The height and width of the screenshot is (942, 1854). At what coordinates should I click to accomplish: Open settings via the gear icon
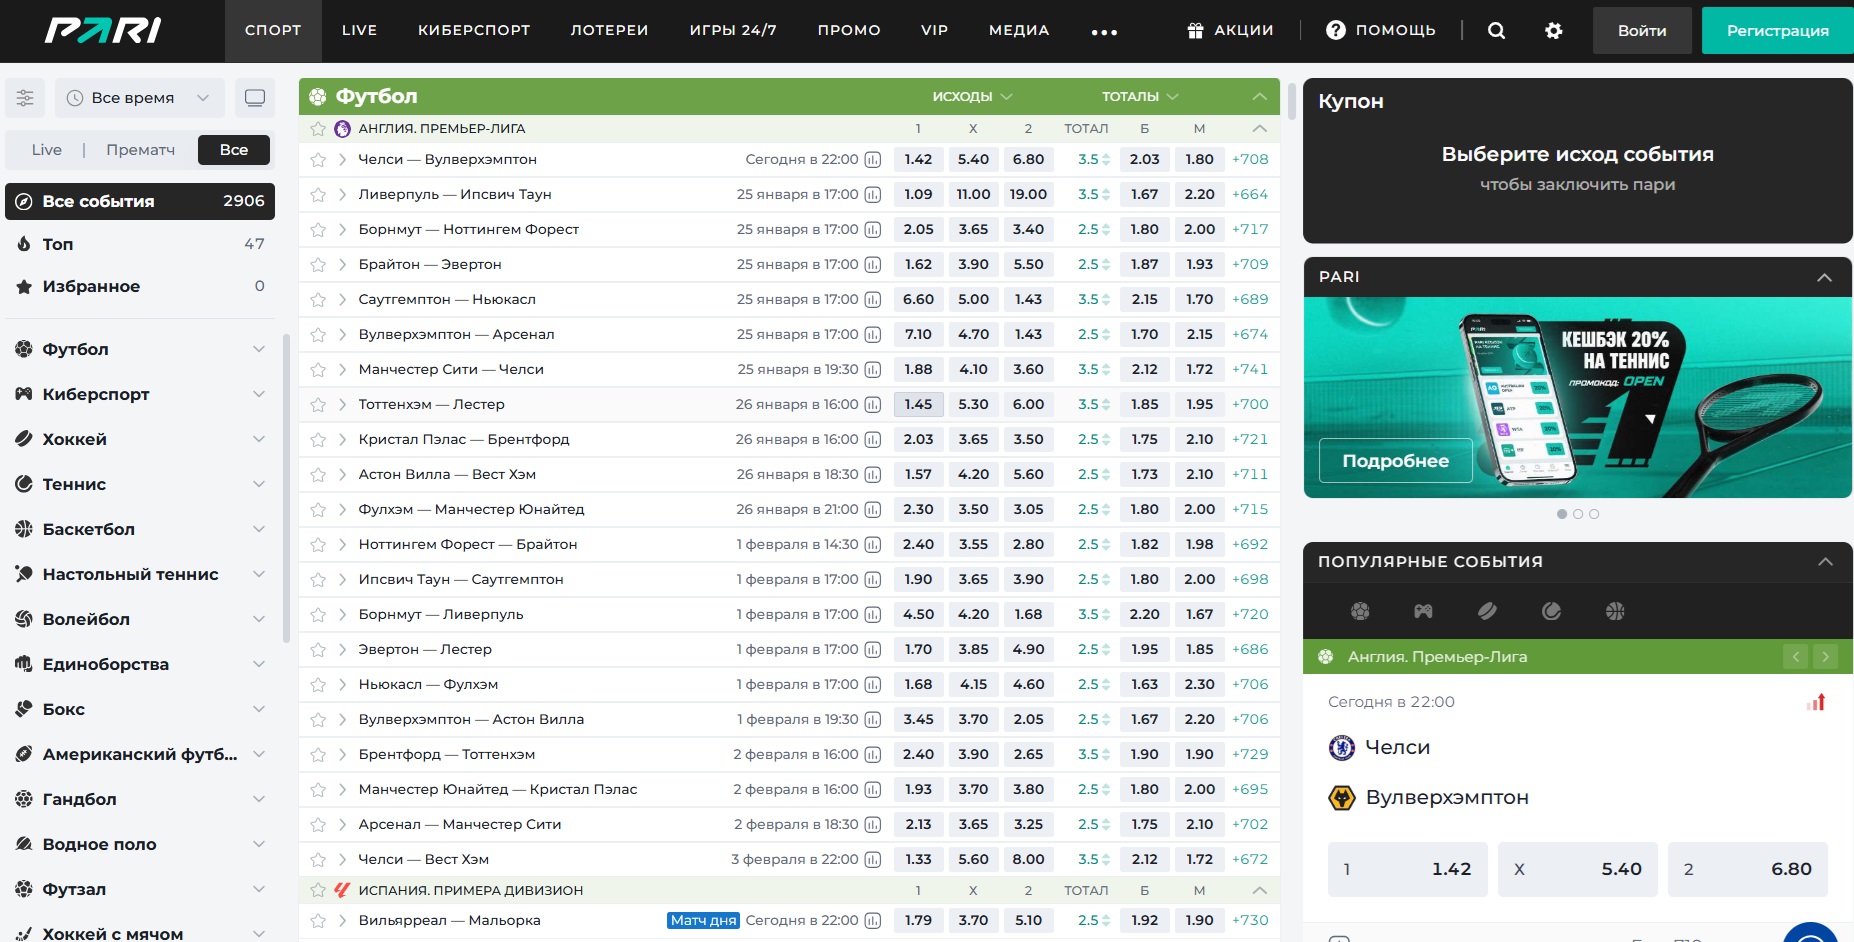(x=1553, y=31)
